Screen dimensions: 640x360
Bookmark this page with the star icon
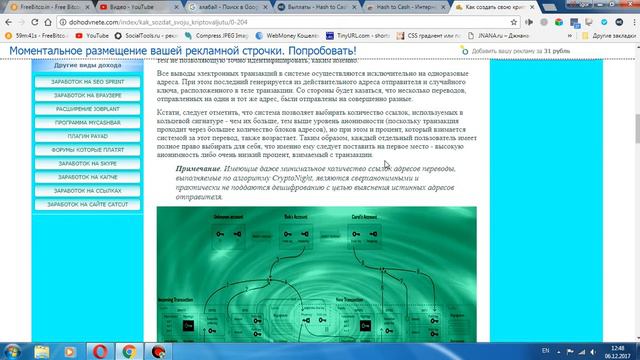513,22
